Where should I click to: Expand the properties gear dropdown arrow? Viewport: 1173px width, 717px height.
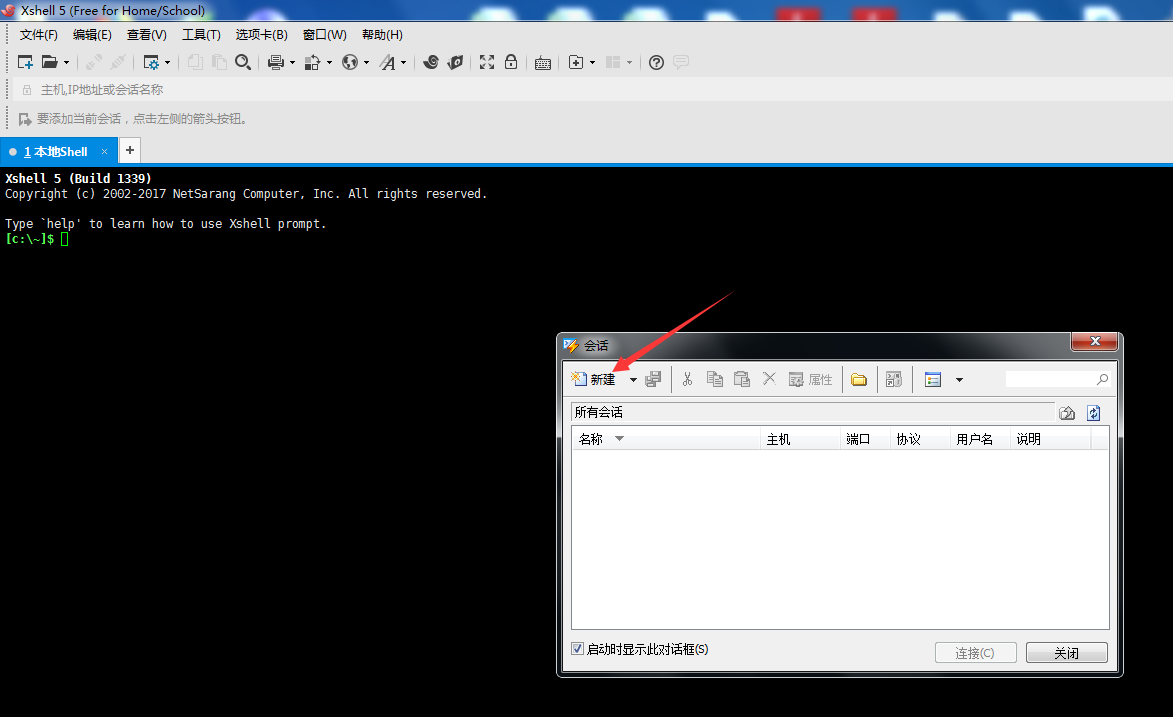(168, 63)
